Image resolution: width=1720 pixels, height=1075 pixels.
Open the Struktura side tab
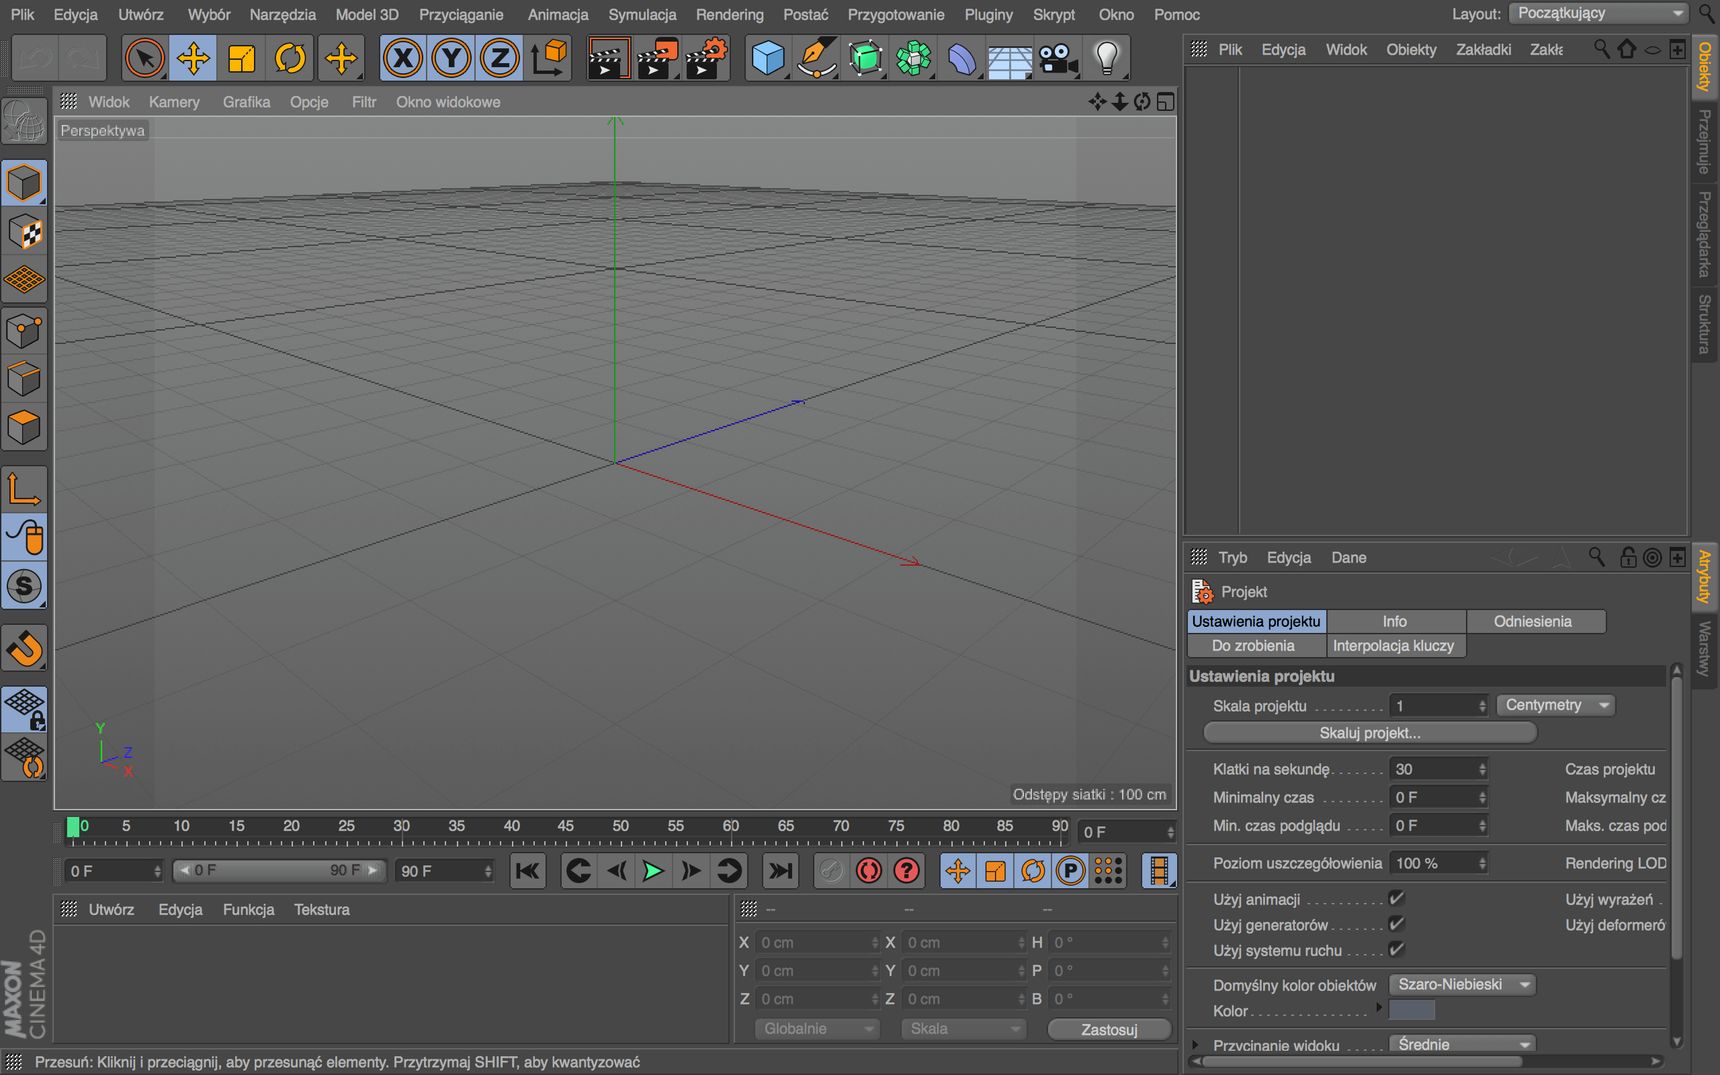pos(1704,324)
